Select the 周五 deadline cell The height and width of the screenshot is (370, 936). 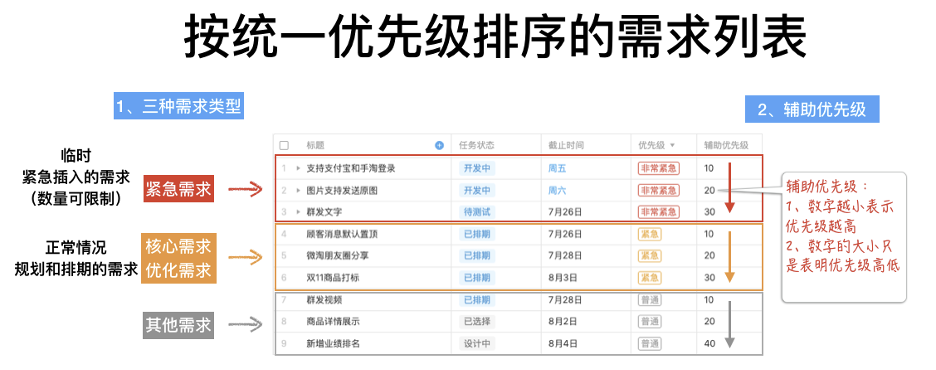pos(557,168)
